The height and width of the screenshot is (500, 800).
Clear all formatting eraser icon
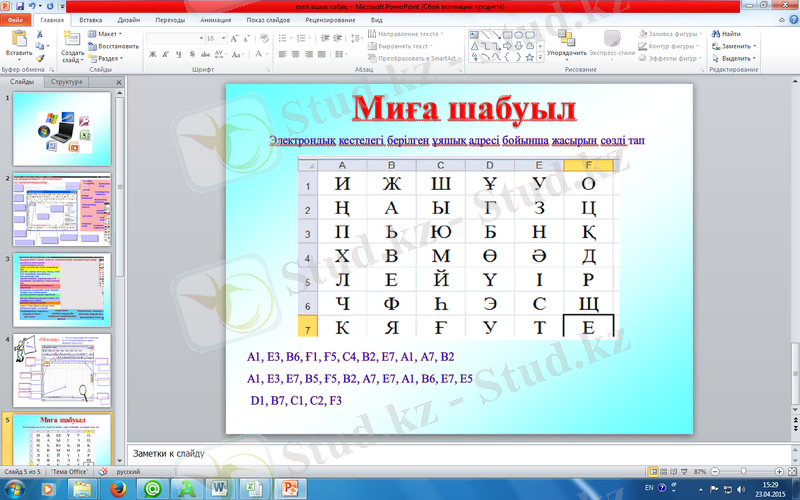click(264, 38)
